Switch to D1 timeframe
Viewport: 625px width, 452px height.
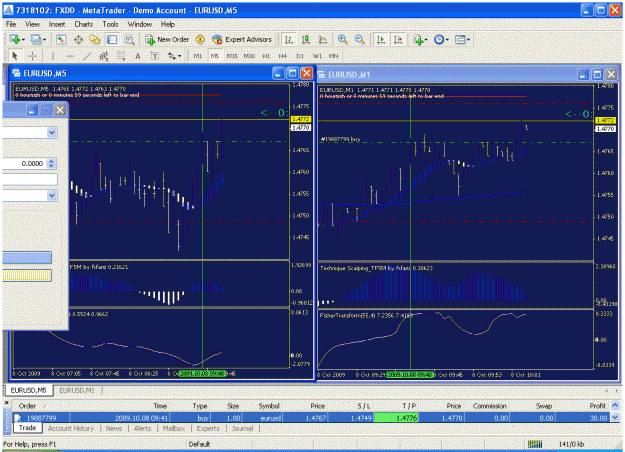pyautogui.click(x=300, y=56)
